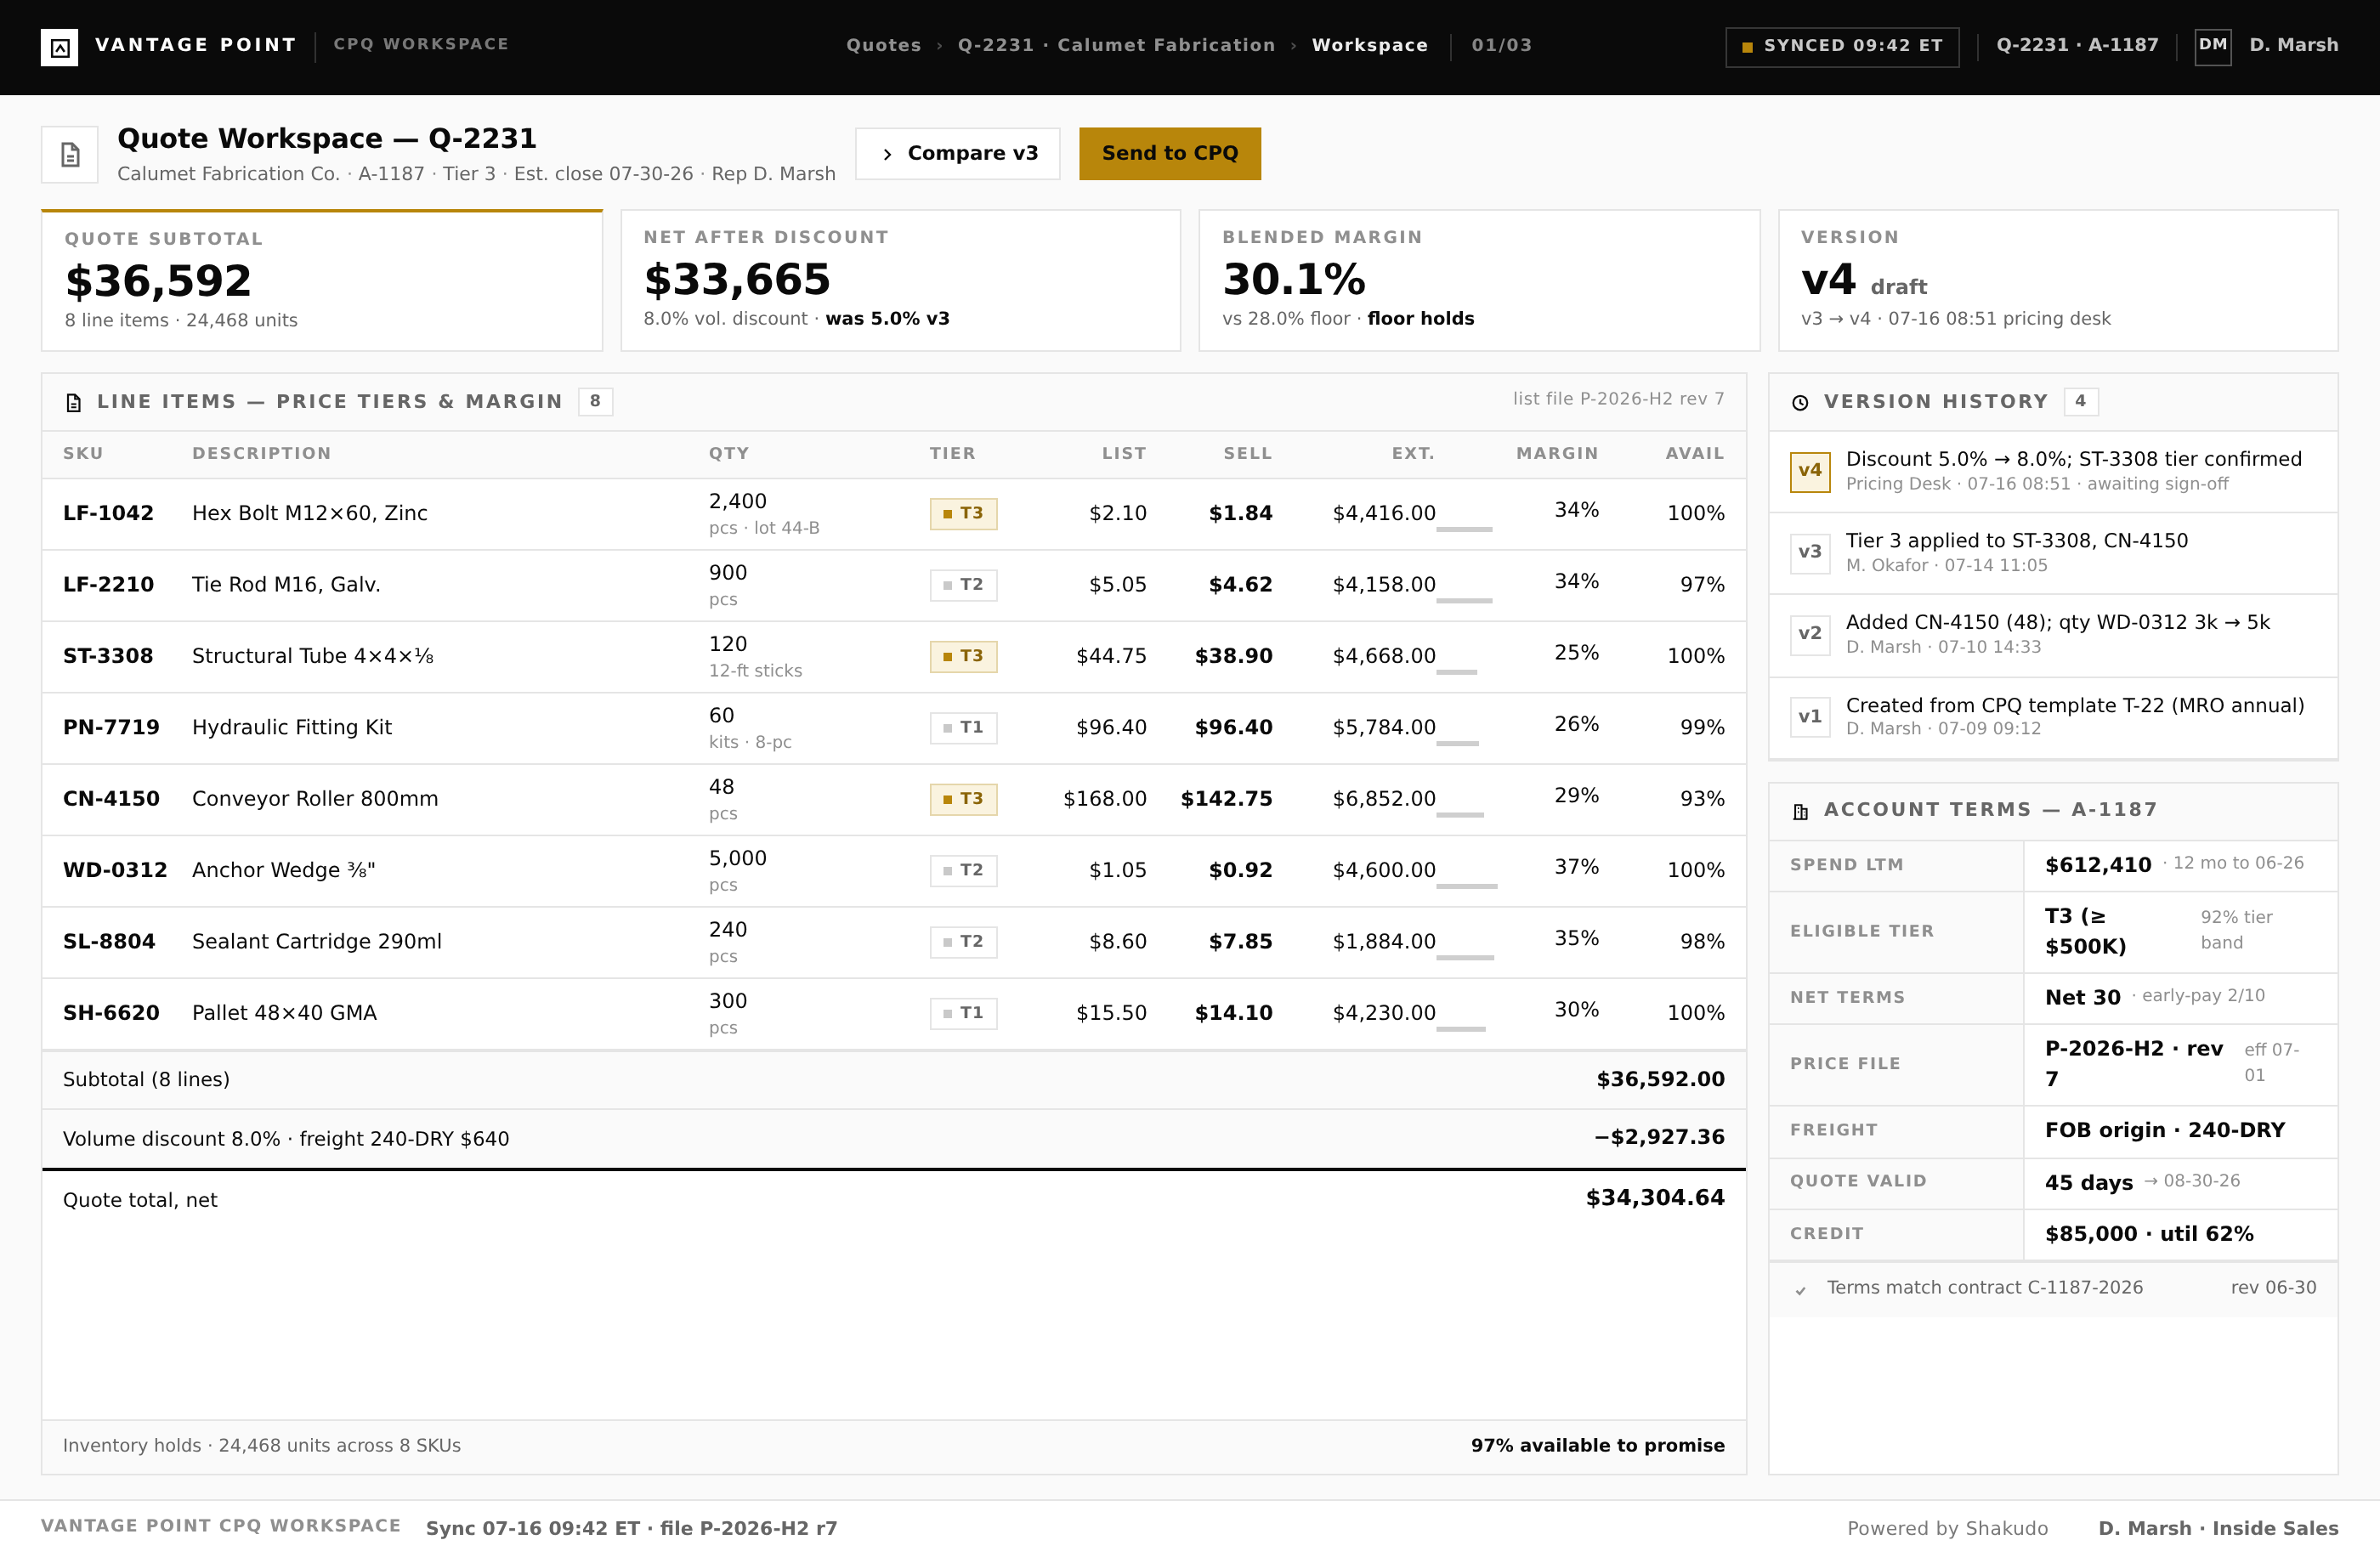Click the version history clock icon
Screen dimensions: 2380x1557
point(1800,403)
